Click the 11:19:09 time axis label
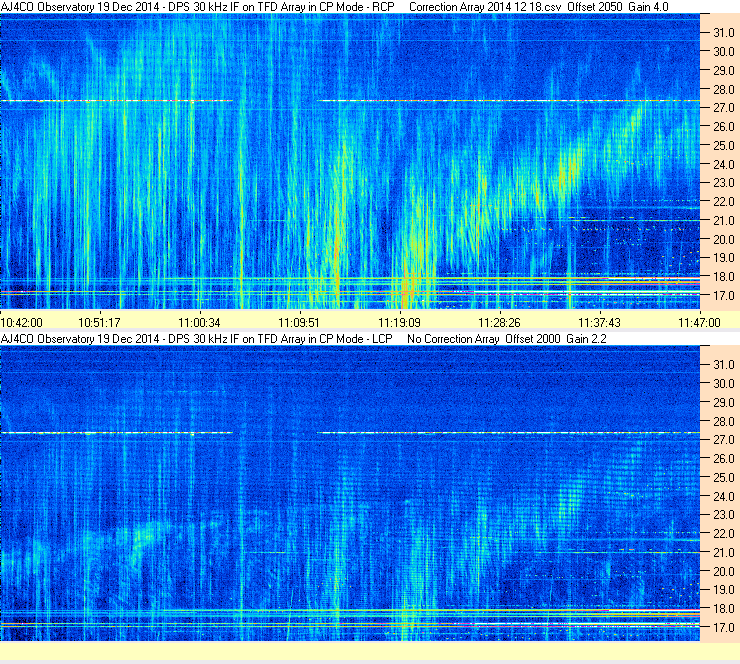The width and height of the screenshot is (740, 664). tap(399, 323)
